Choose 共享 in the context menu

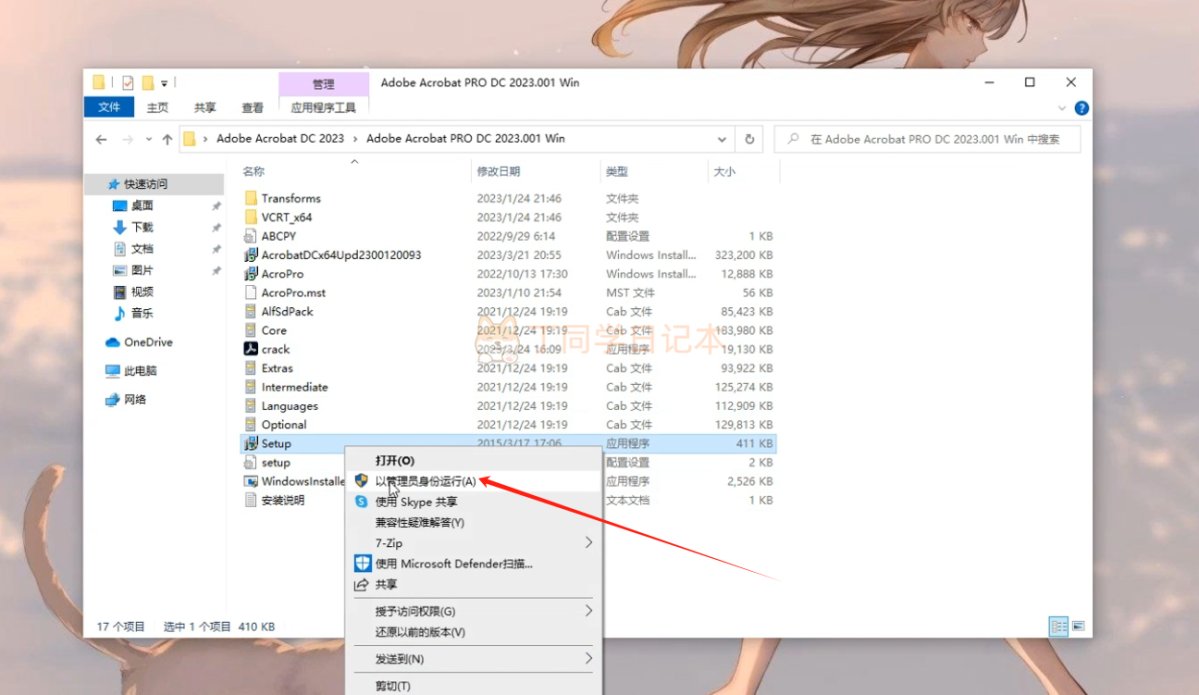click(x=473, y=584)
